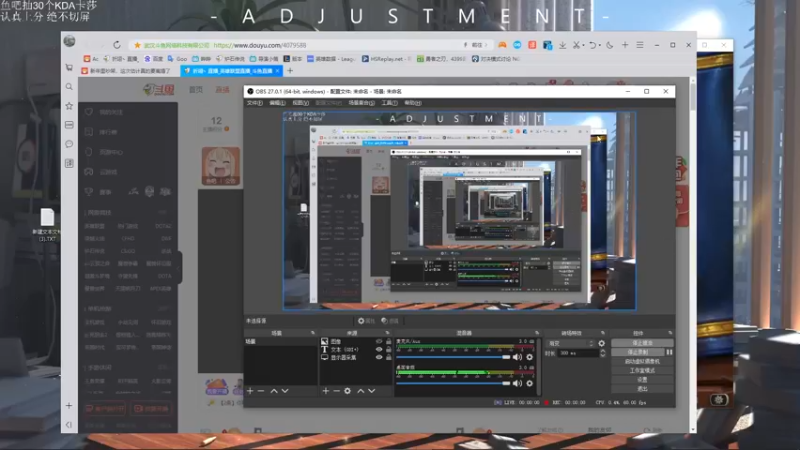Open the browser downloads icon
The width and height of the screenshot is (800, 450).
pyautogui.click(x=562, y=45)
